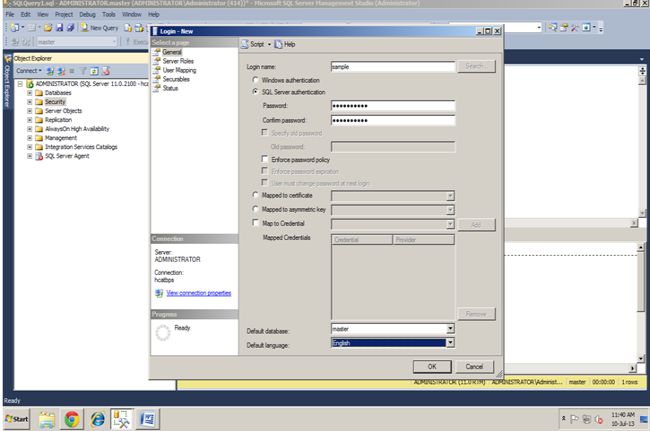The width and height of the screenshot is (650, 431).
Task: Collapse the ADMINISTRATOR server node
Action: pyautogui.click(x=19, y=84)
